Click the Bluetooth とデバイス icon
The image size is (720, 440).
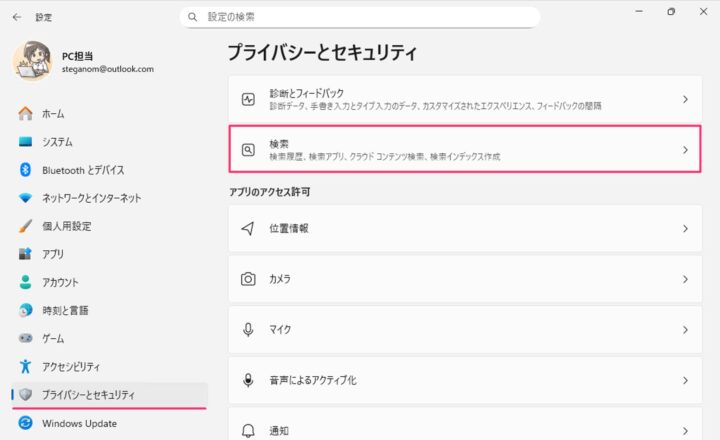tap(26, 170)
